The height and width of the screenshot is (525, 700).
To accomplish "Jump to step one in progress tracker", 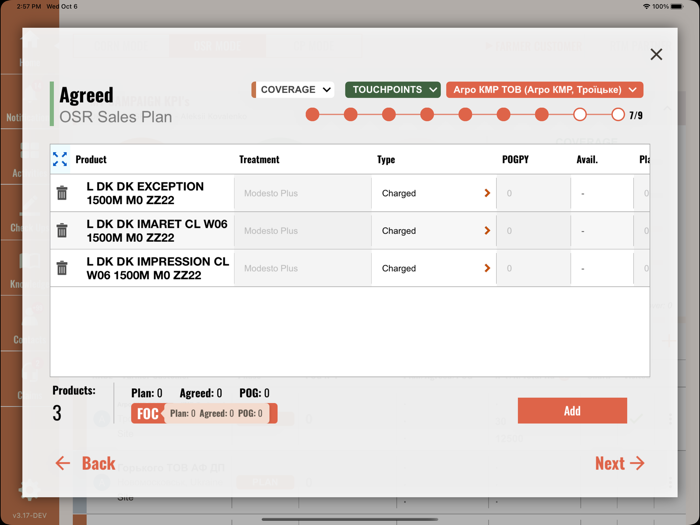I will pyautogui.click(x=312, y=115).
